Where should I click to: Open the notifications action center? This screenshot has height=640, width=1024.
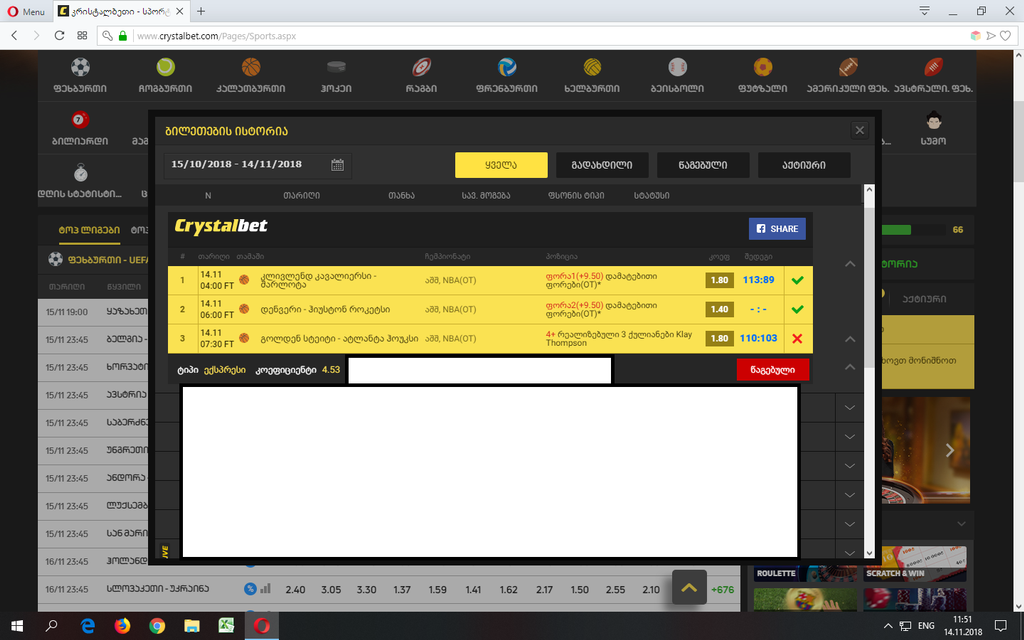tap(1000, 626)
